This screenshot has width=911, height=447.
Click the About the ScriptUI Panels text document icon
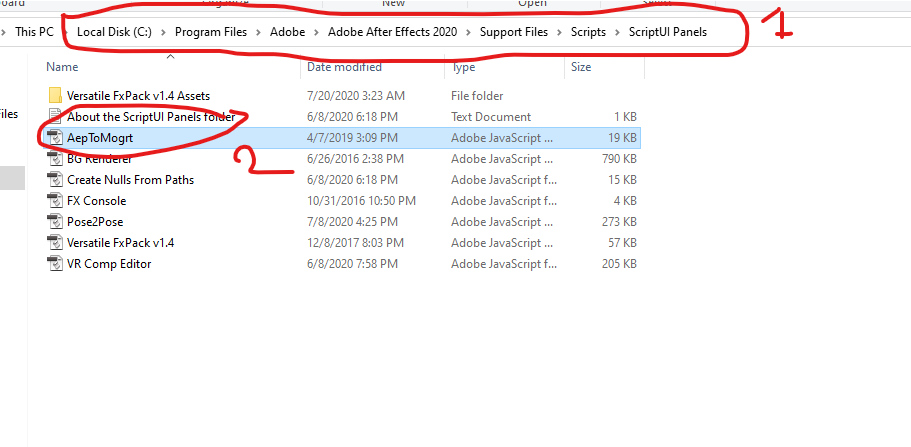tap(55, 117)
